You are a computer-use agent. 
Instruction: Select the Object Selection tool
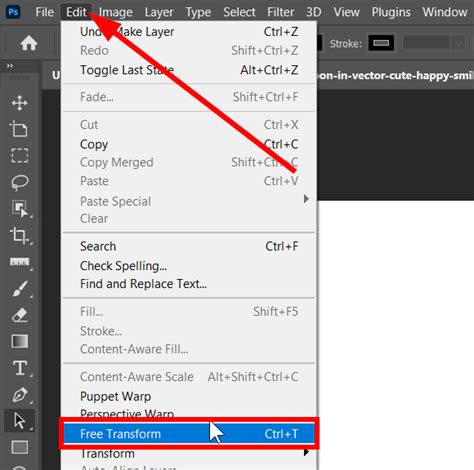coord(21,209)
